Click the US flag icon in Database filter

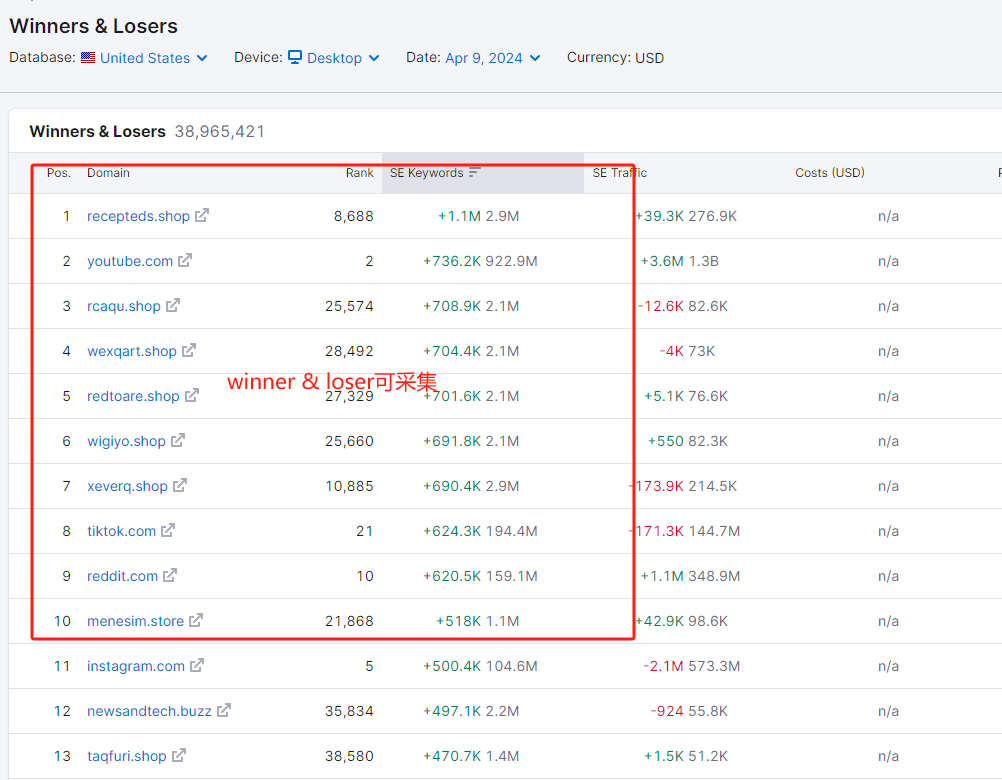tap(88, 57)
